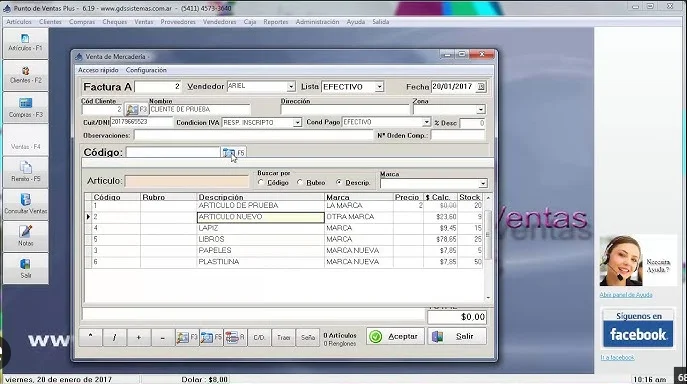The image size is (687, 384).
Task: Open the Cheques menu
Action: 114,21
